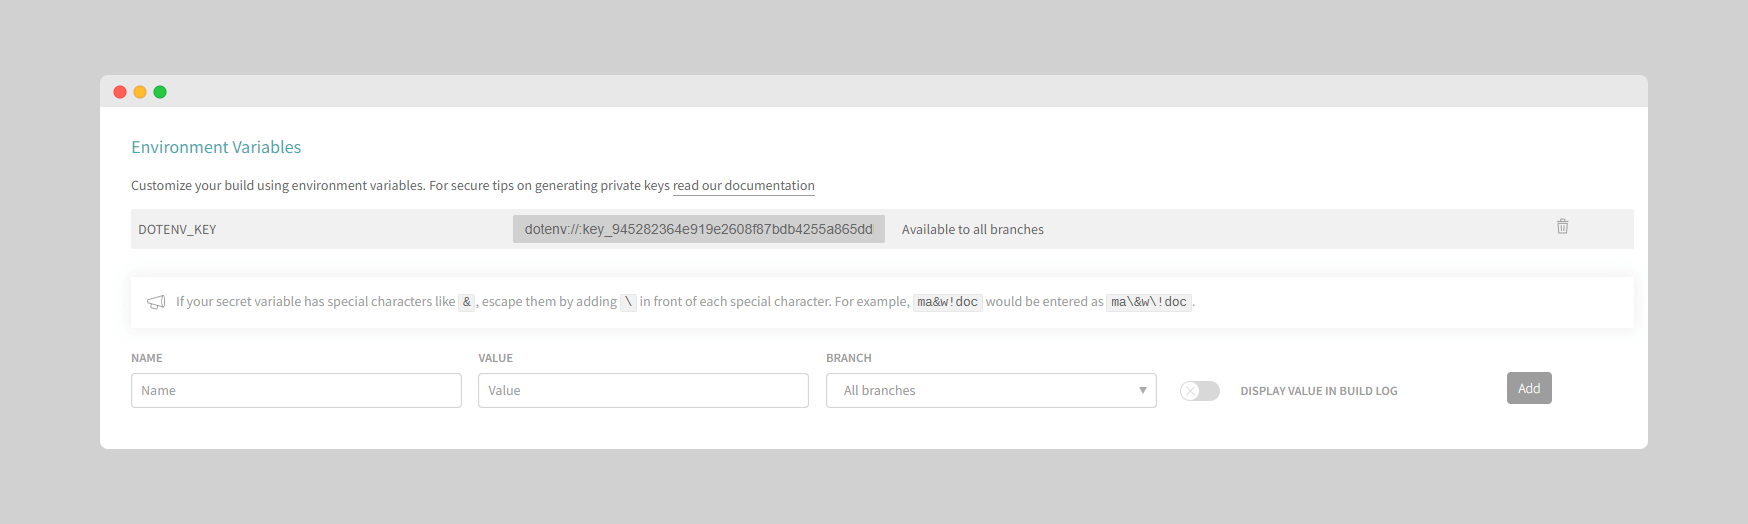The image size is (1748, 524).
Task: Click the Environment Variables heading
Action: click(216, 147)
